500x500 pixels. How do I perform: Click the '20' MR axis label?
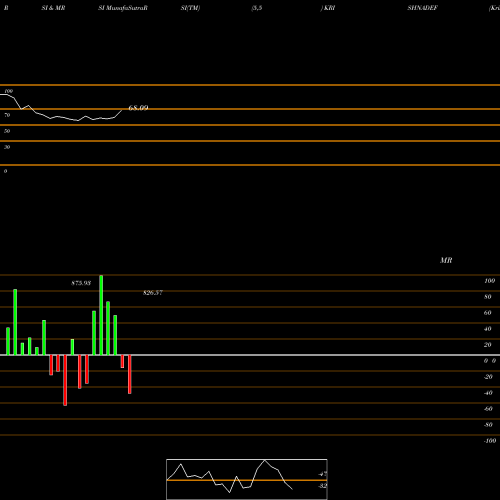488,345
